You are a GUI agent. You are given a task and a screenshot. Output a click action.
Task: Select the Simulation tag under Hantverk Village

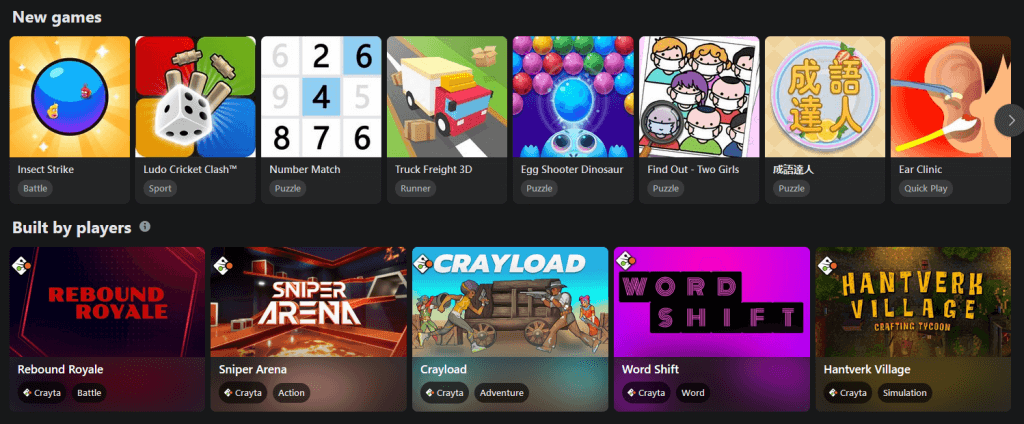pos(904,393)
